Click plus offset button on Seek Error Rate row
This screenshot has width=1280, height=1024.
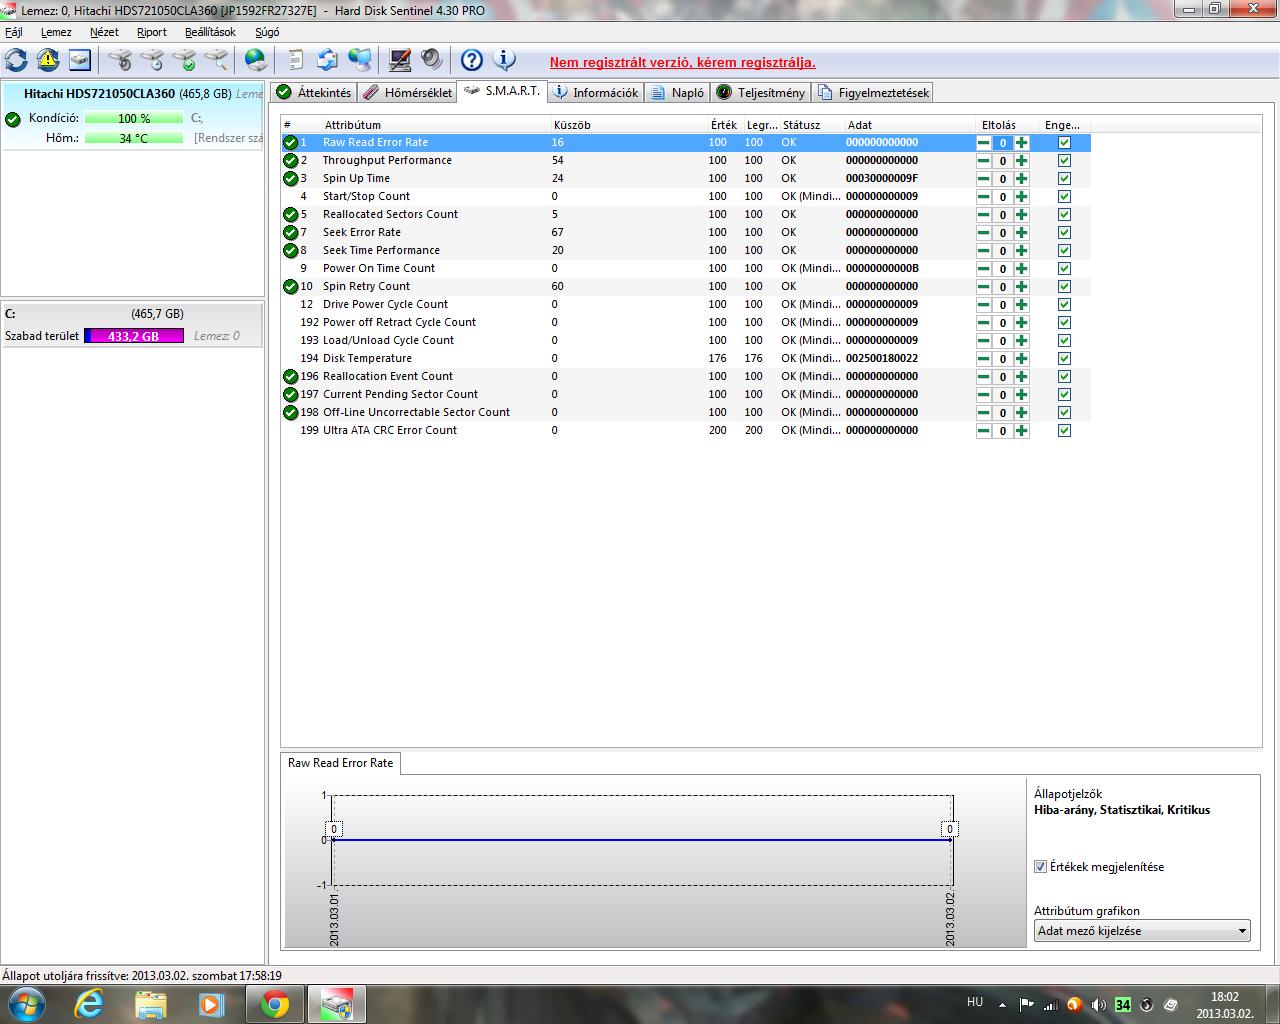point(1021,233)
